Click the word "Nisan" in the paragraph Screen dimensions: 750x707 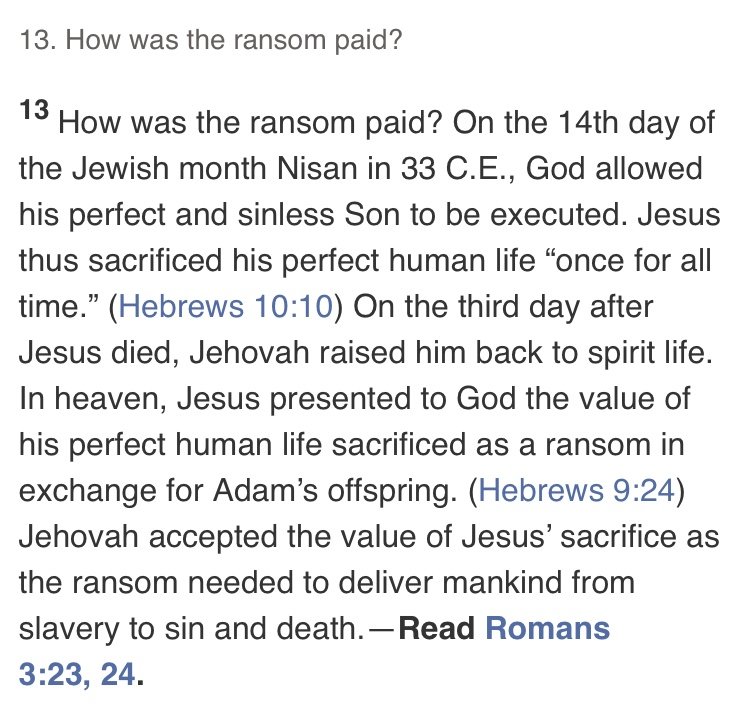point(318,168)
